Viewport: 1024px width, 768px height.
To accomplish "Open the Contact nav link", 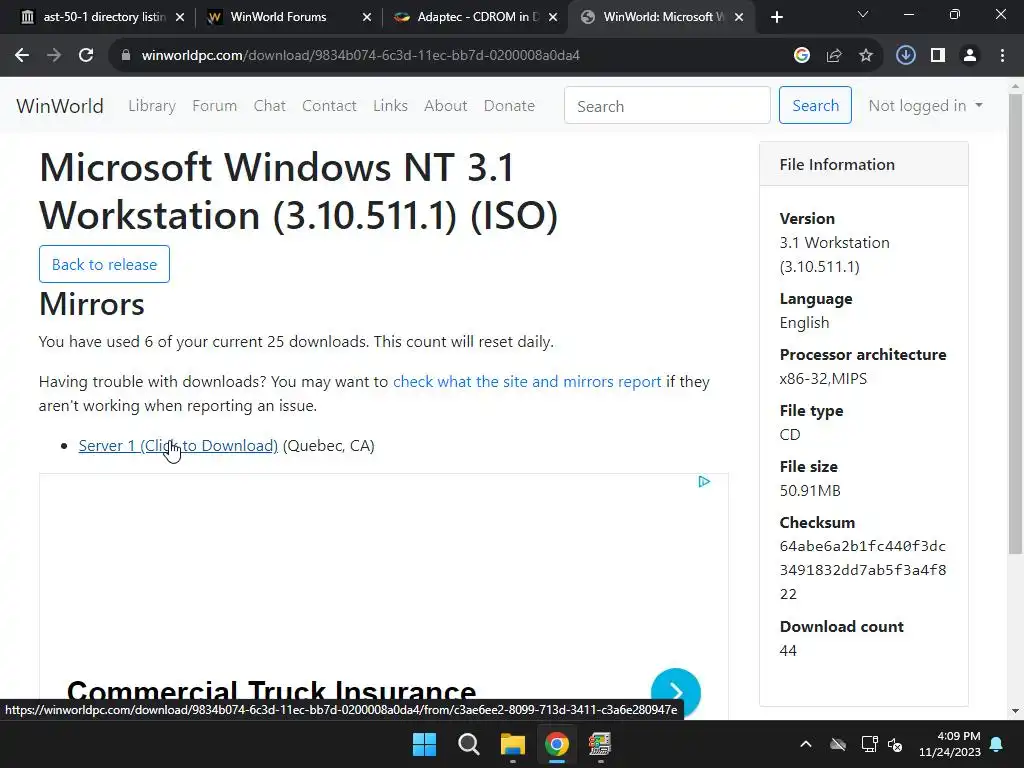I will click(x=329, y=106).
